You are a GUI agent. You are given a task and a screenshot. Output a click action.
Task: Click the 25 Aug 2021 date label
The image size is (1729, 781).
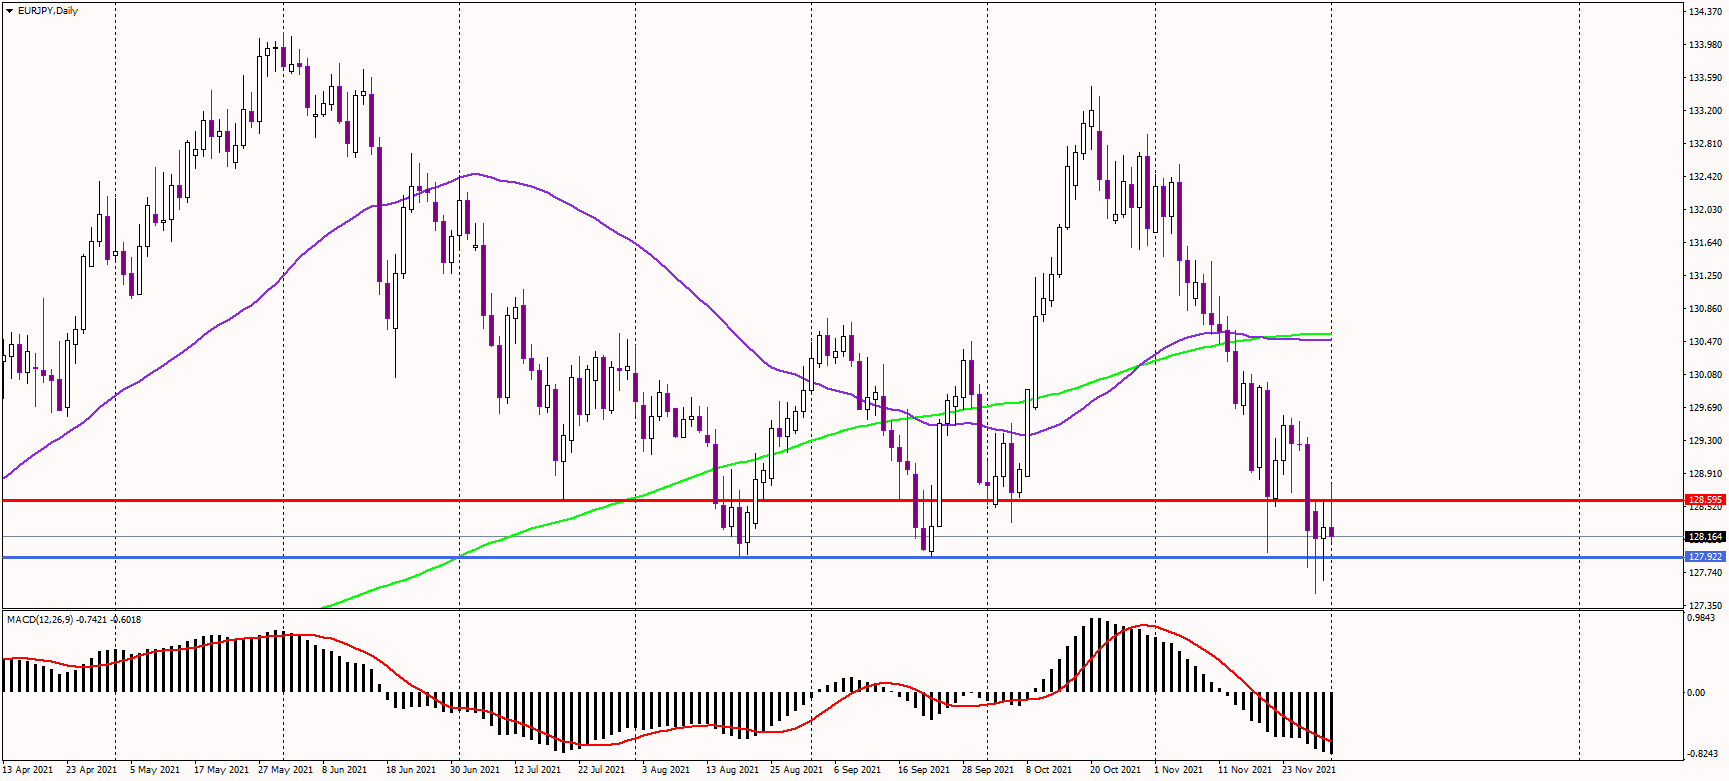coord(796,770)
